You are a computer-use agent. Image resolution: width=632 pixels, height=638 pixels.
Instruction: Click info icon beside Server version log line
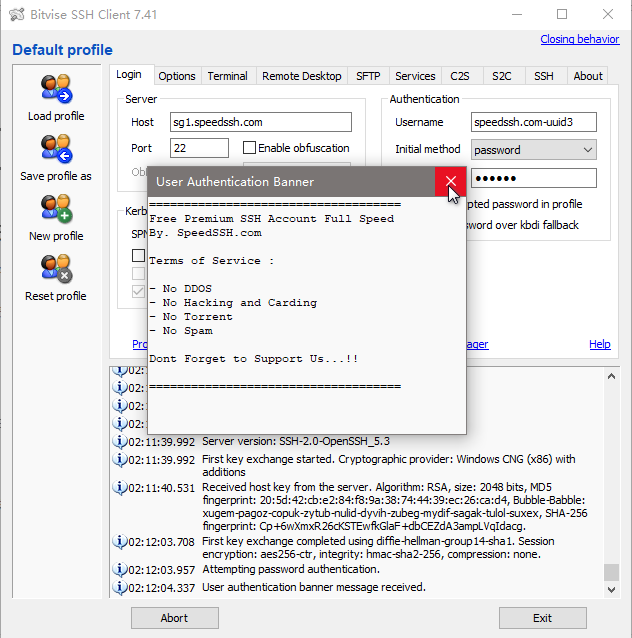tap(120, 441)
